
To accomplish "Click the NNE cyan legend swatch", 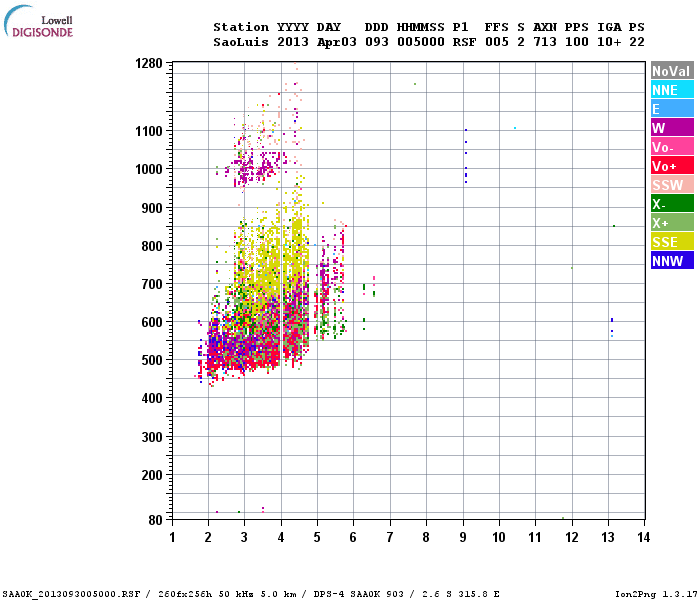I will pos(672,90).
